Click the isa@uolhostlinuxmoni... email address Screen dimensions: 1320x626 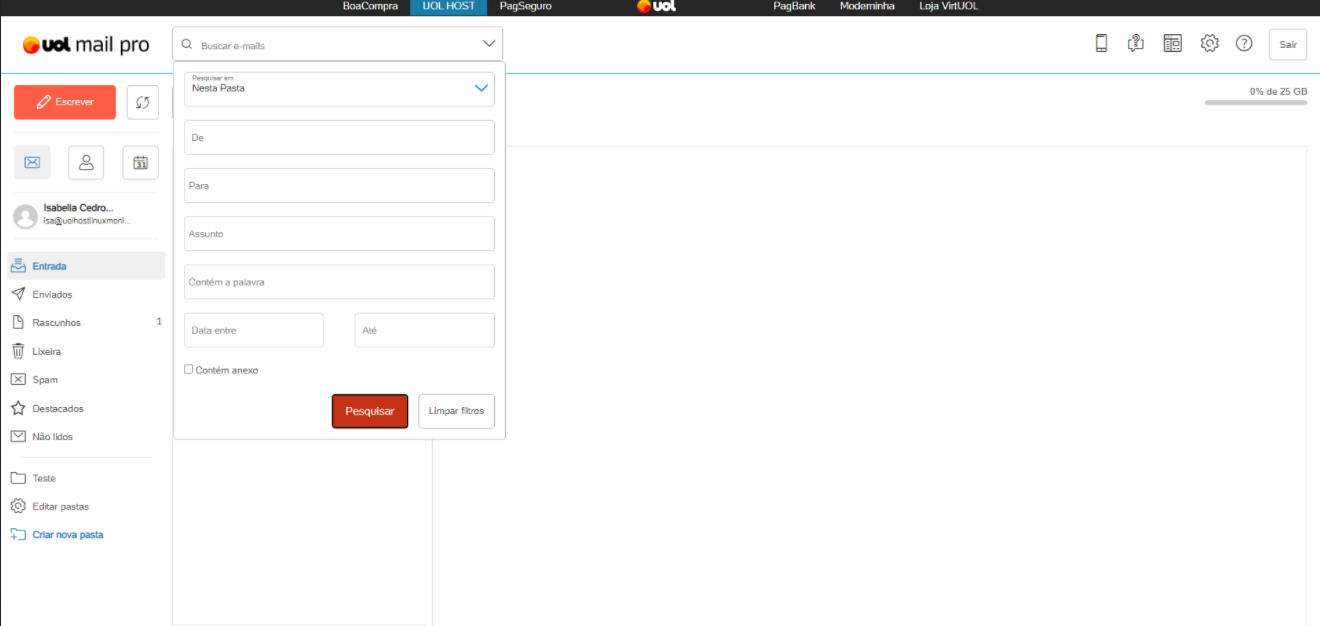pos(87,220)
